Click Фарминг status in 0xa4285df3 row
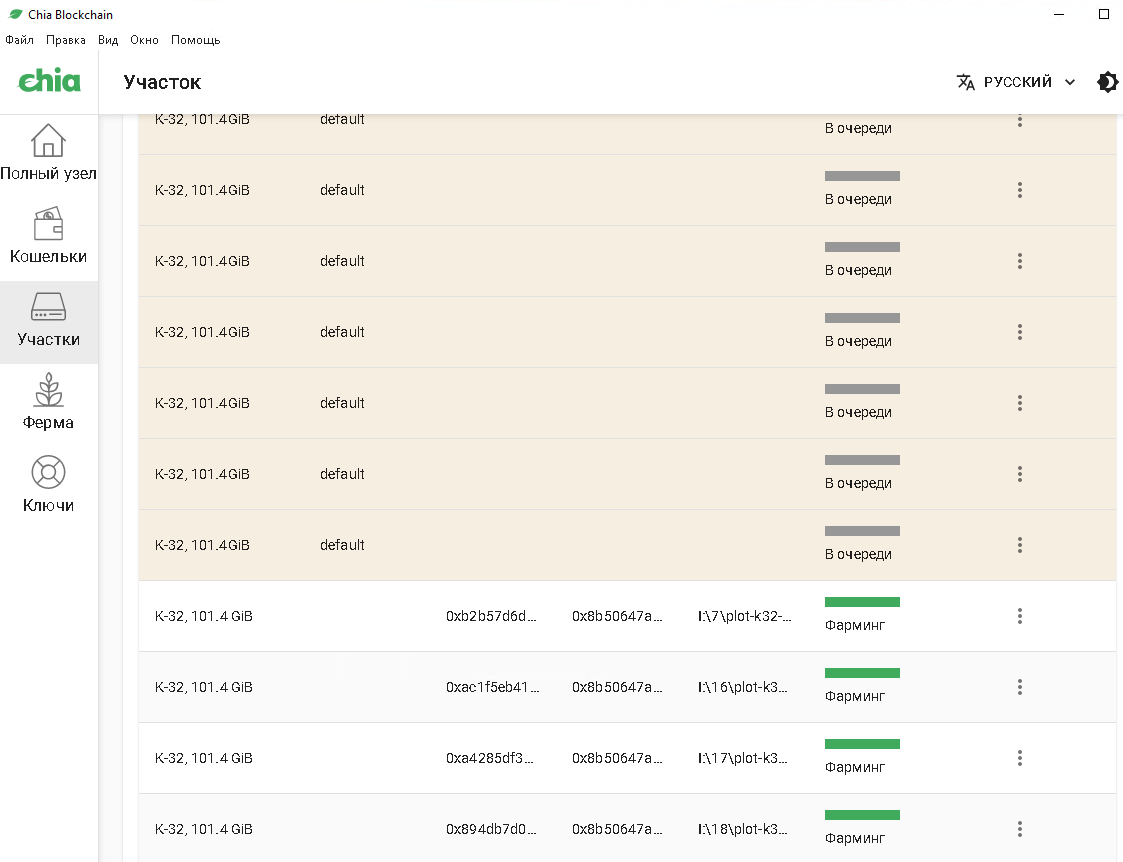Image resolution: width=1123 pixels, height=862 pixels. tap(854, 767)
